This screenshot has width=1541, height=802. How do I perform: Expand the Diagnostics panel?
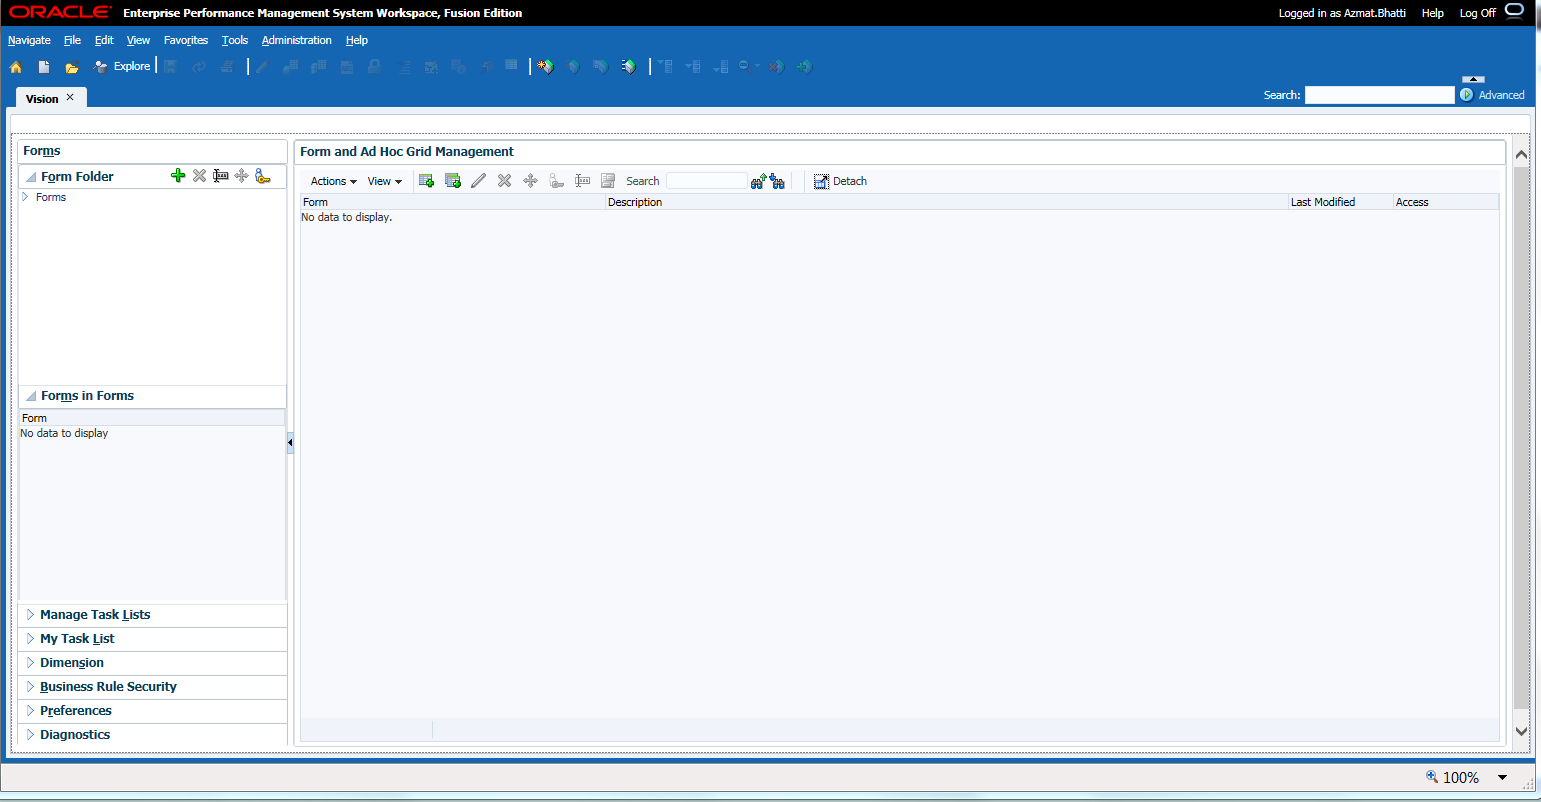[31, 734]
